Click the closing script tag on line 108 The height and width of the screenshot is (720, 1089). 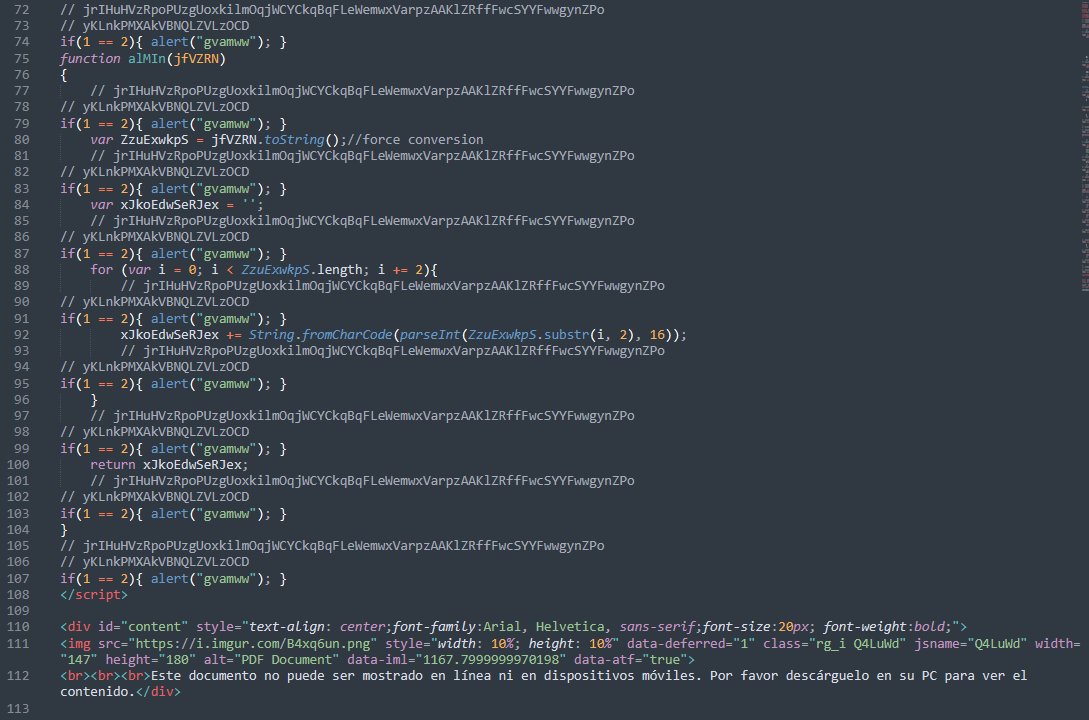pyautogui.click(x=94, y=594)
